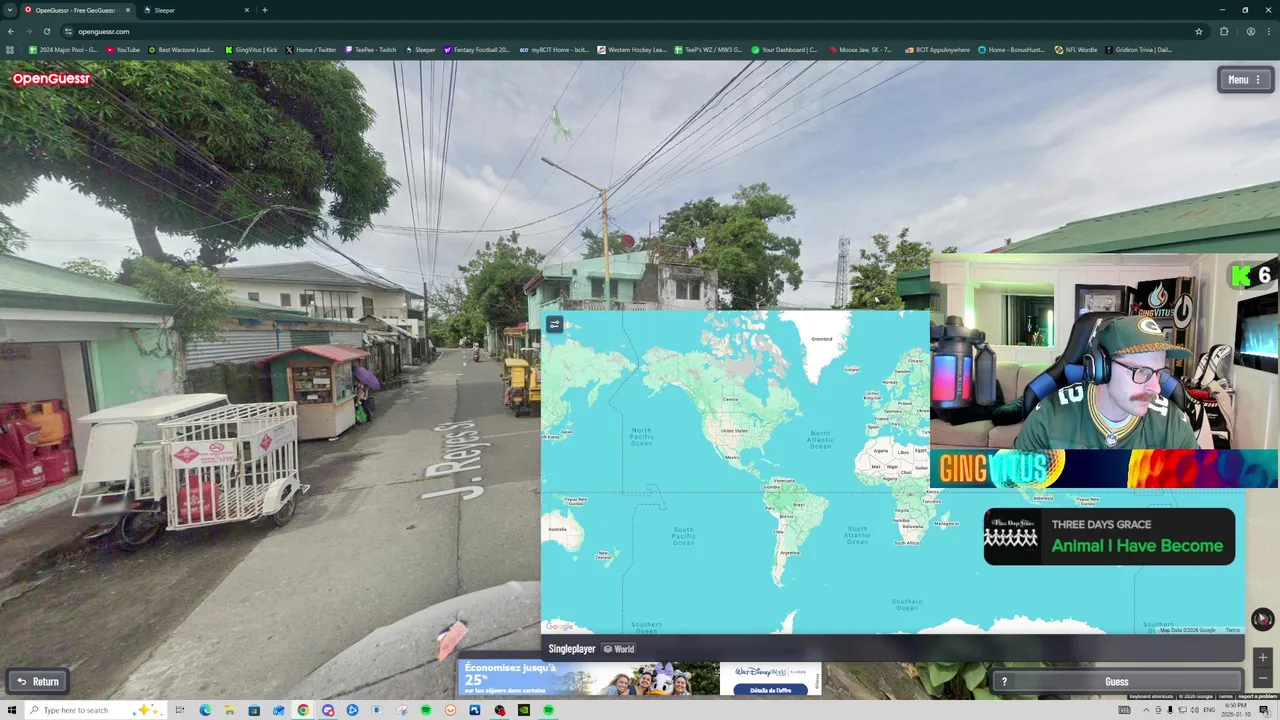Viewport: 1280px width, 720px height.
Task: Open the Western Hockey League bookmark
Action: (x=632, y=49)
